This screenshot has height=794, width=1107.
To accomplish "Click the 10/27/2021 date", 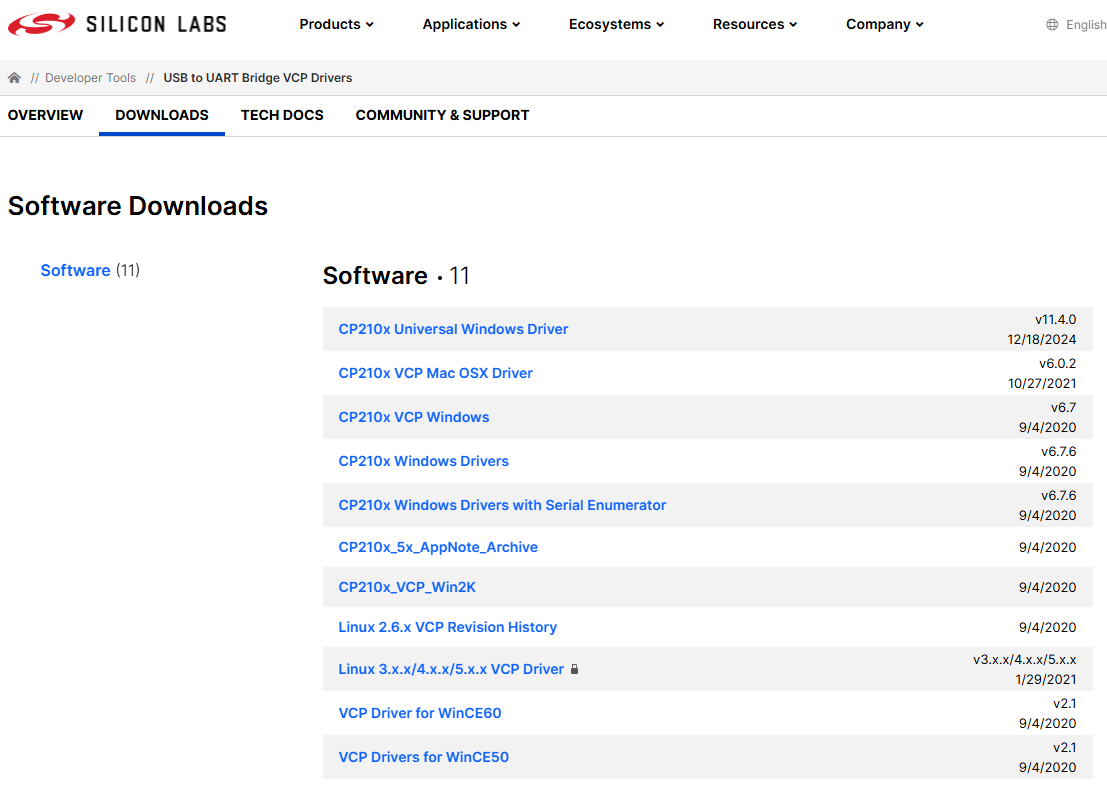I will [x=1042, y=383].
